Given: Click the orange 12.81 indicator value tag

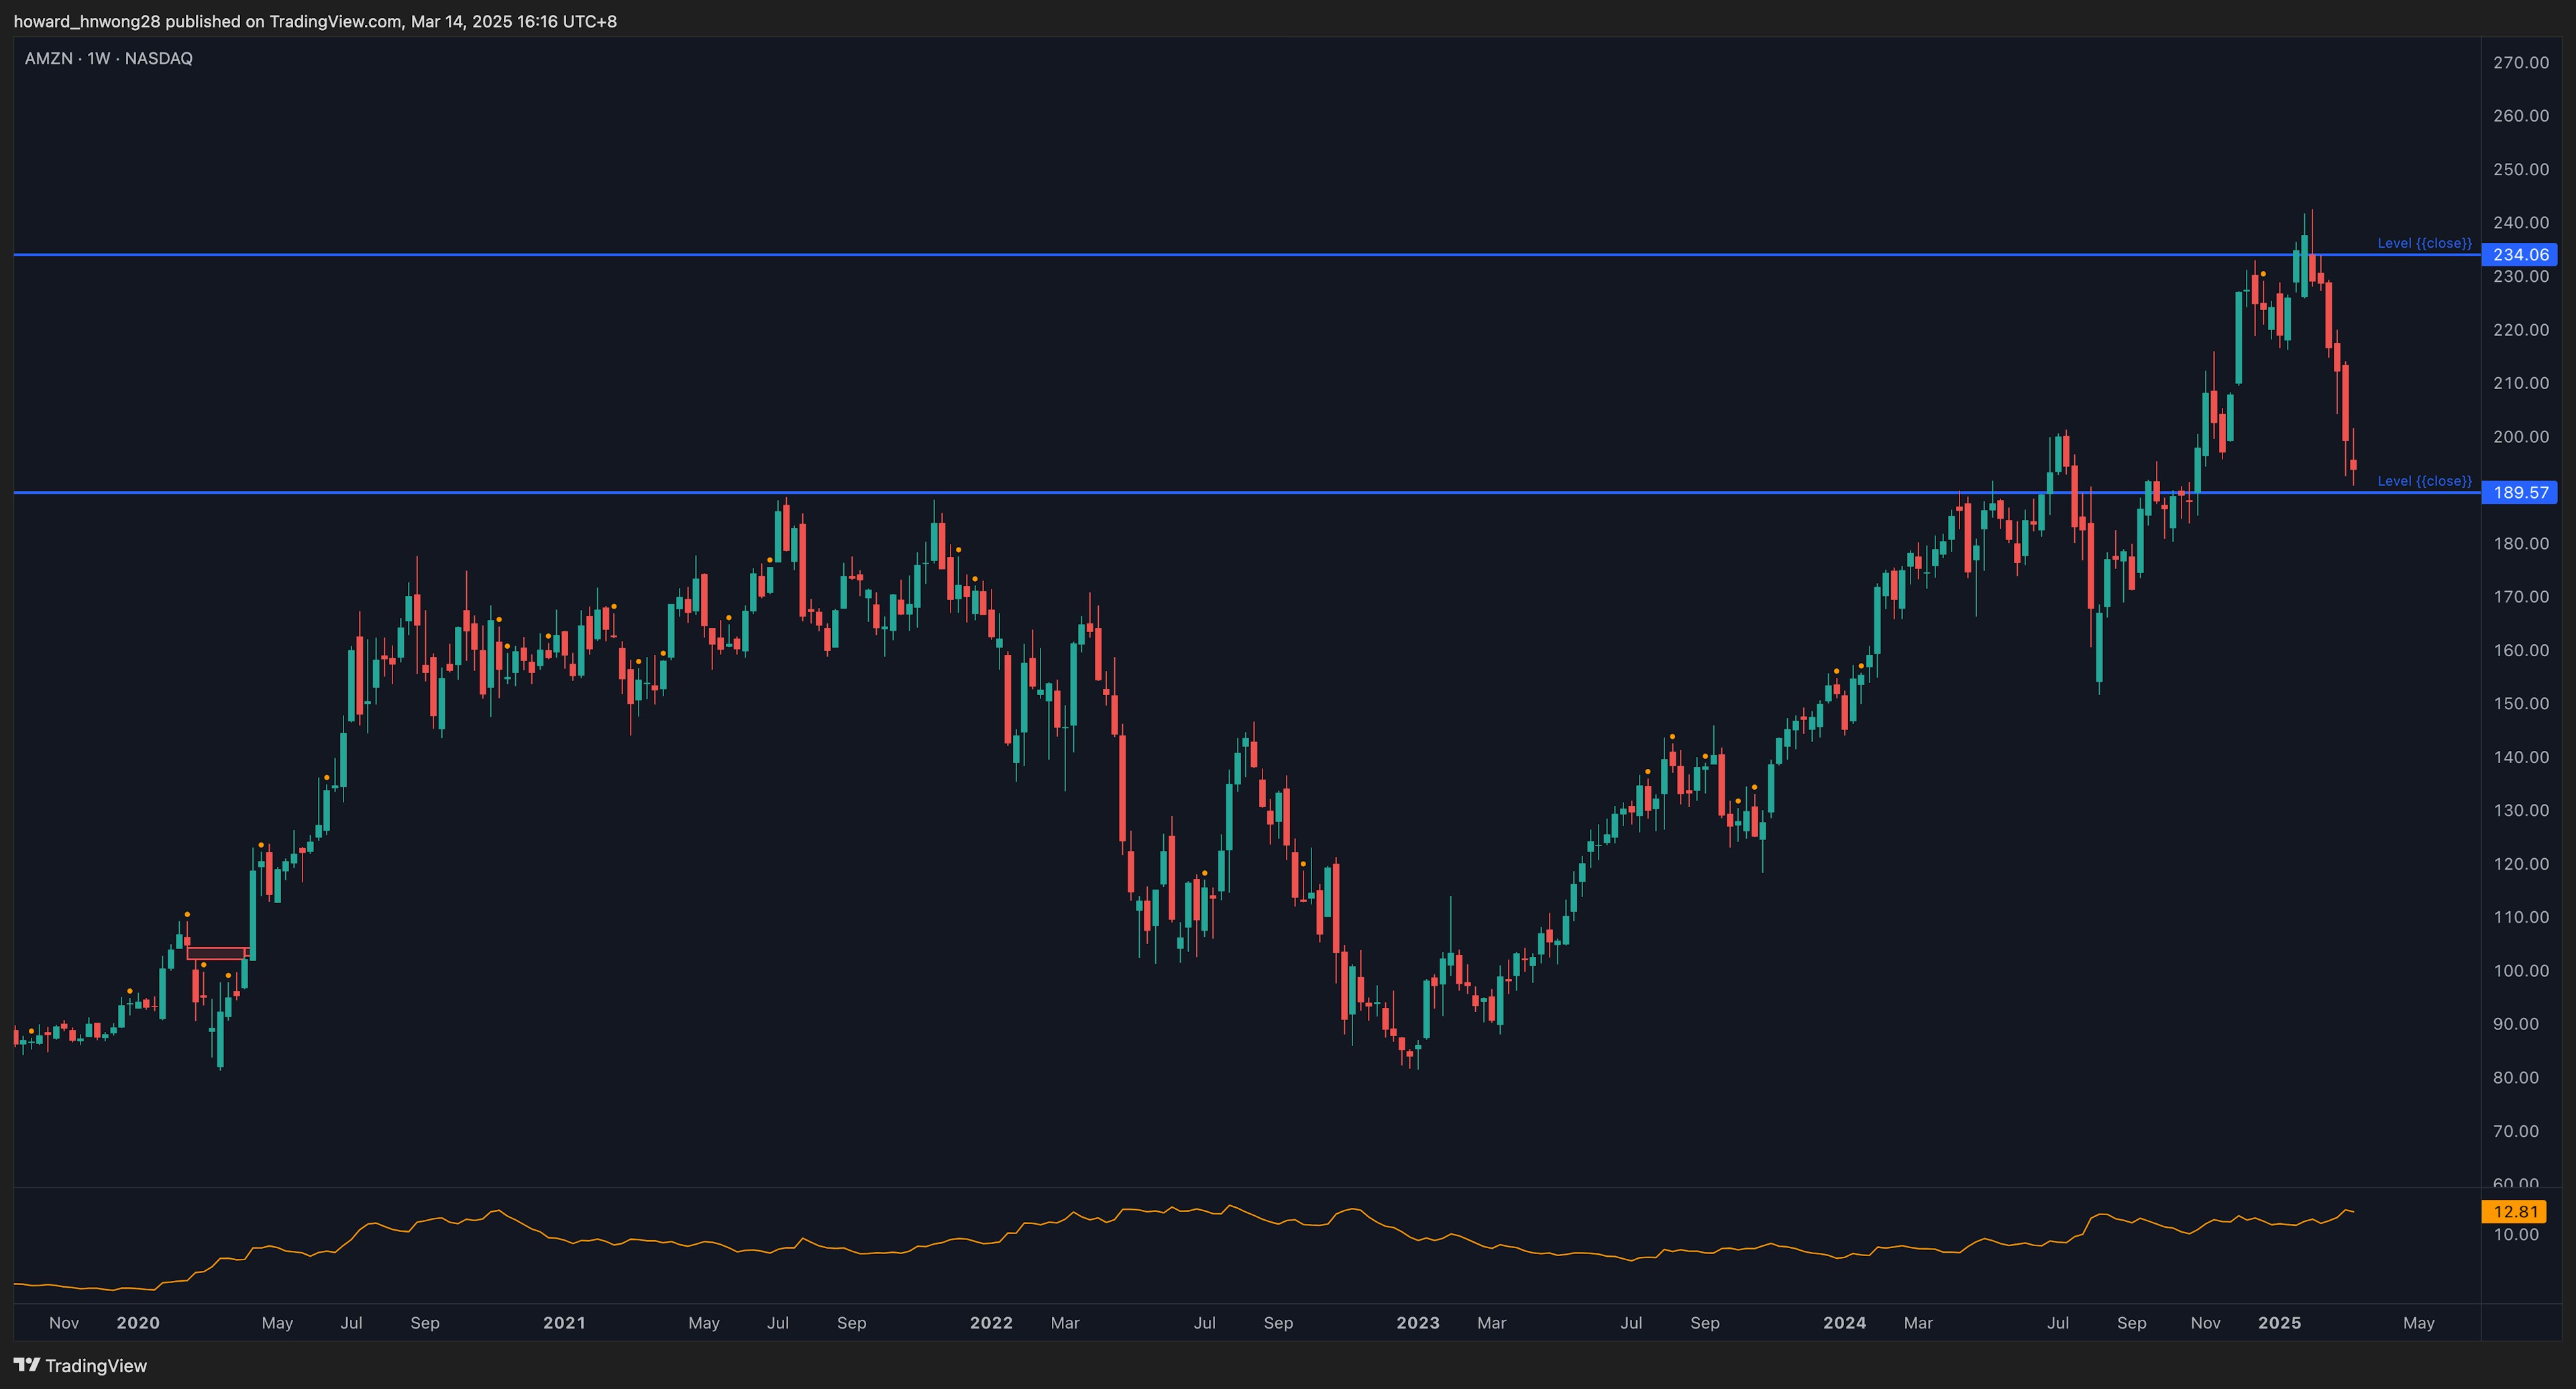Looking at the screenshot, I should tap(2515, 1212).
